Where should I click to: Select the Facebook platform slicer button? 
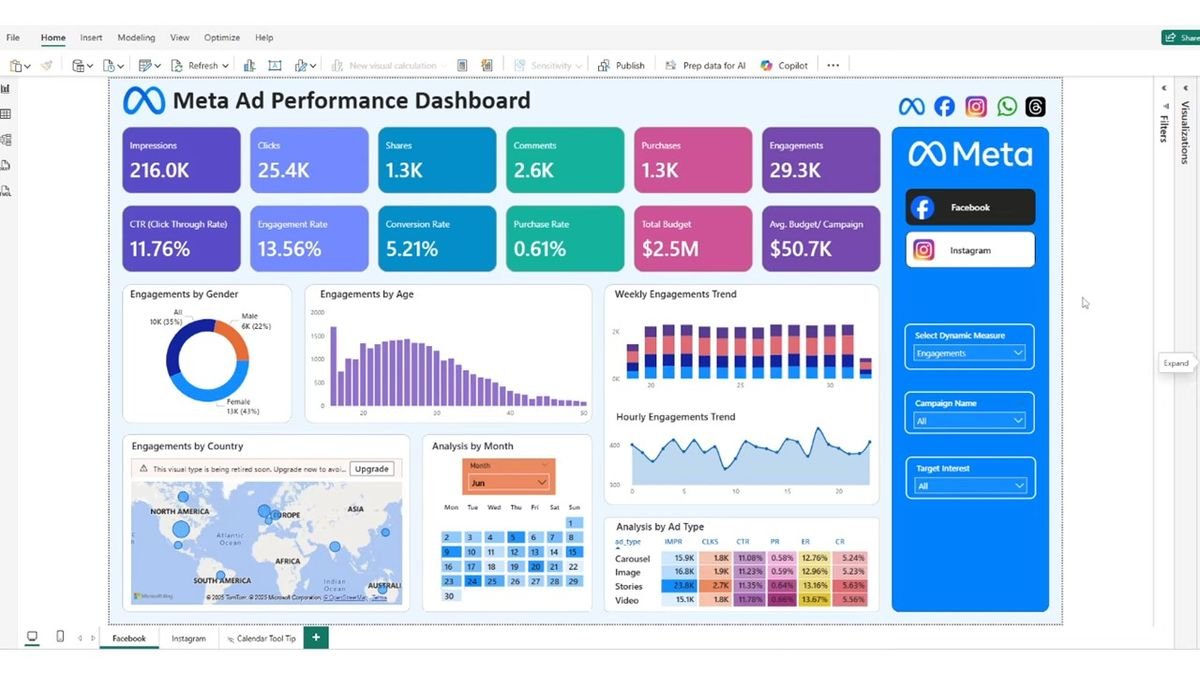[971, 207]
